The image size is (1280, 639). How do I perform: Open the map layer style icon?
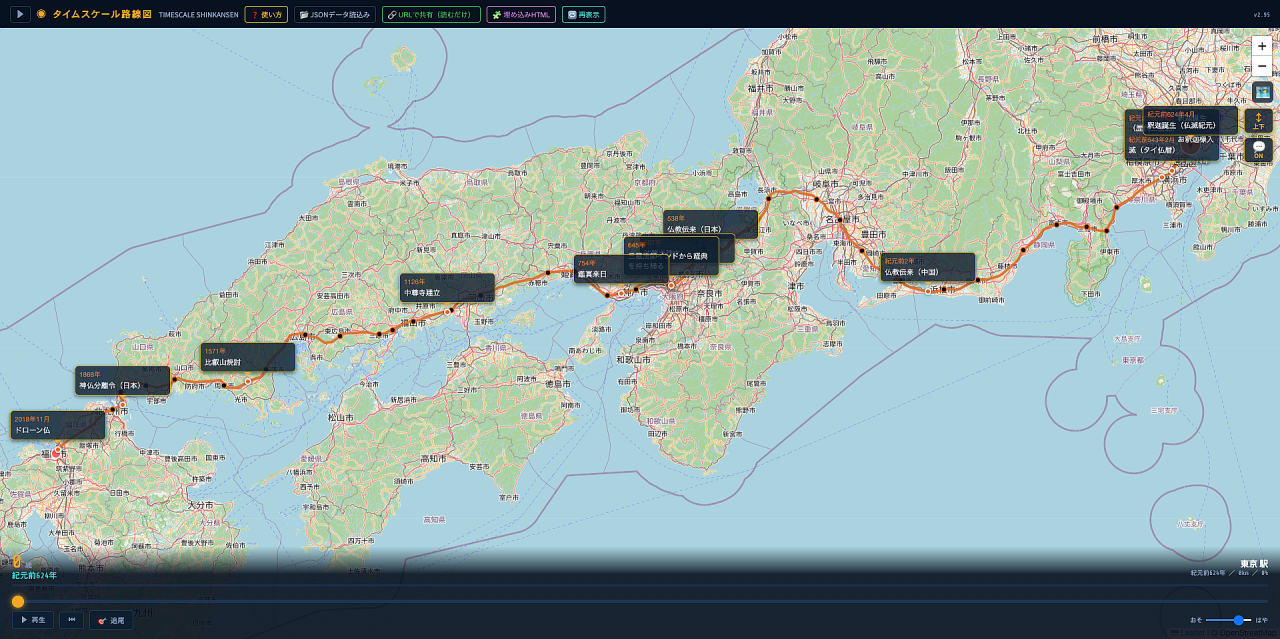pos(1262,92)
